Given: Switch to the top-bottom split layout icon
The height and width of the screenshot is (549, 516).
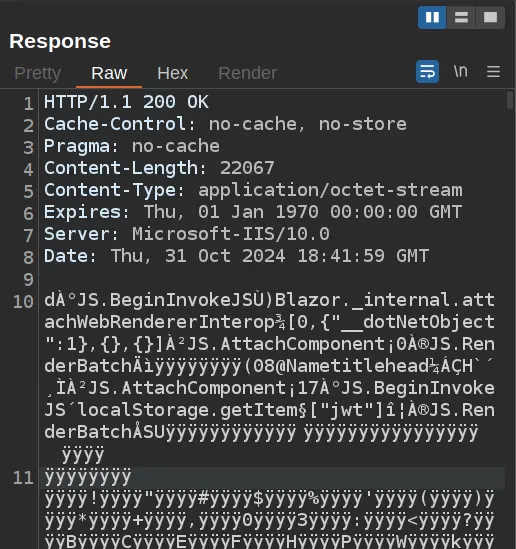Looking at the screenshot, I should [x=461, y=17].
